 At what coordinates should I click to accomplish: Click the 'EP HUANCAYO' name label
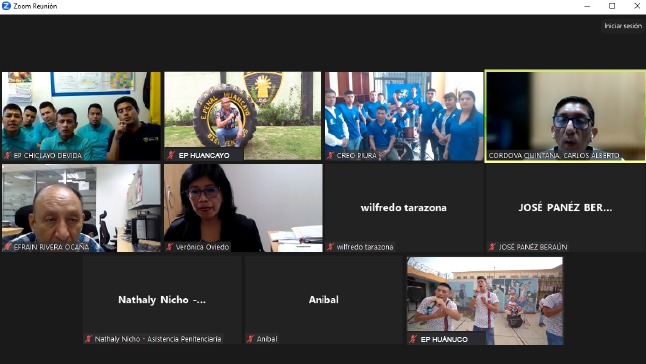(x=204, y=155)
